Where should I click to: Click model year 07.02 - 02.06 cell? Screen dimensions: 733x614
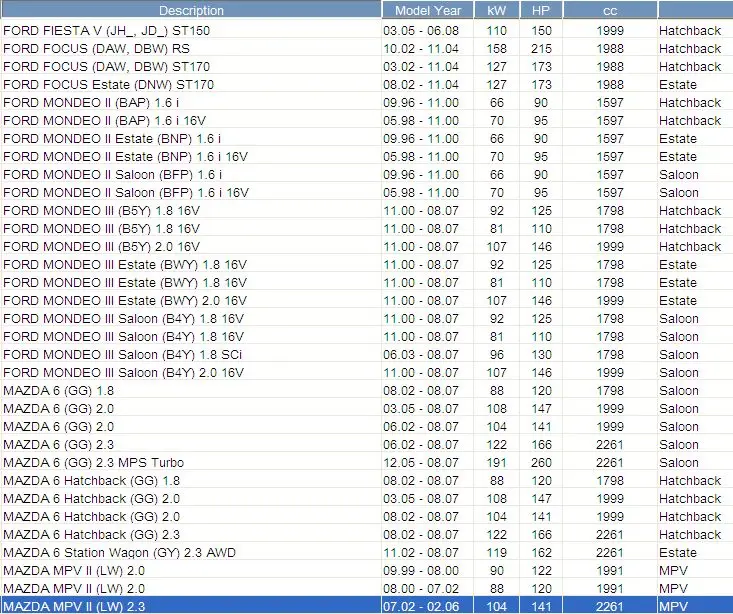tap(428, 607)
